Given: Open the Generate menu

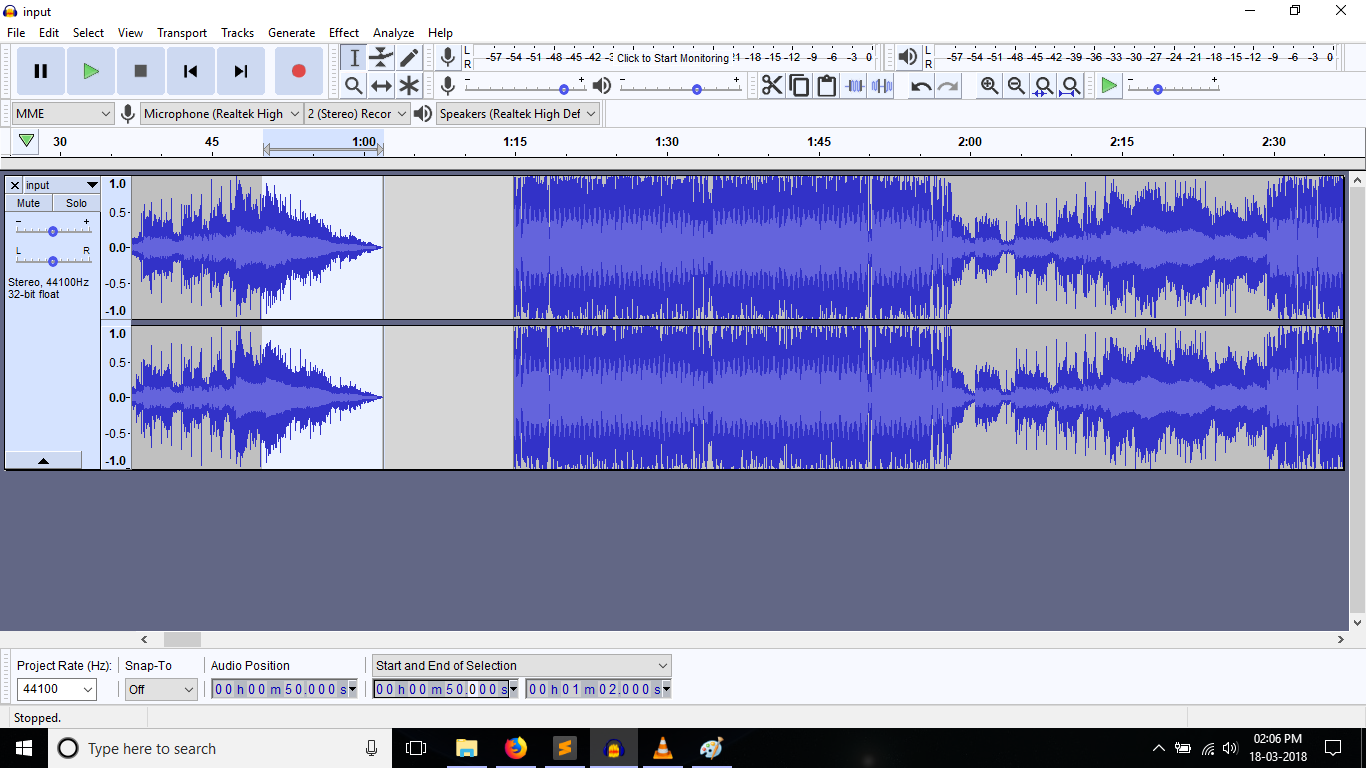Looking at the screenshot, I should (x=291, y=33).
